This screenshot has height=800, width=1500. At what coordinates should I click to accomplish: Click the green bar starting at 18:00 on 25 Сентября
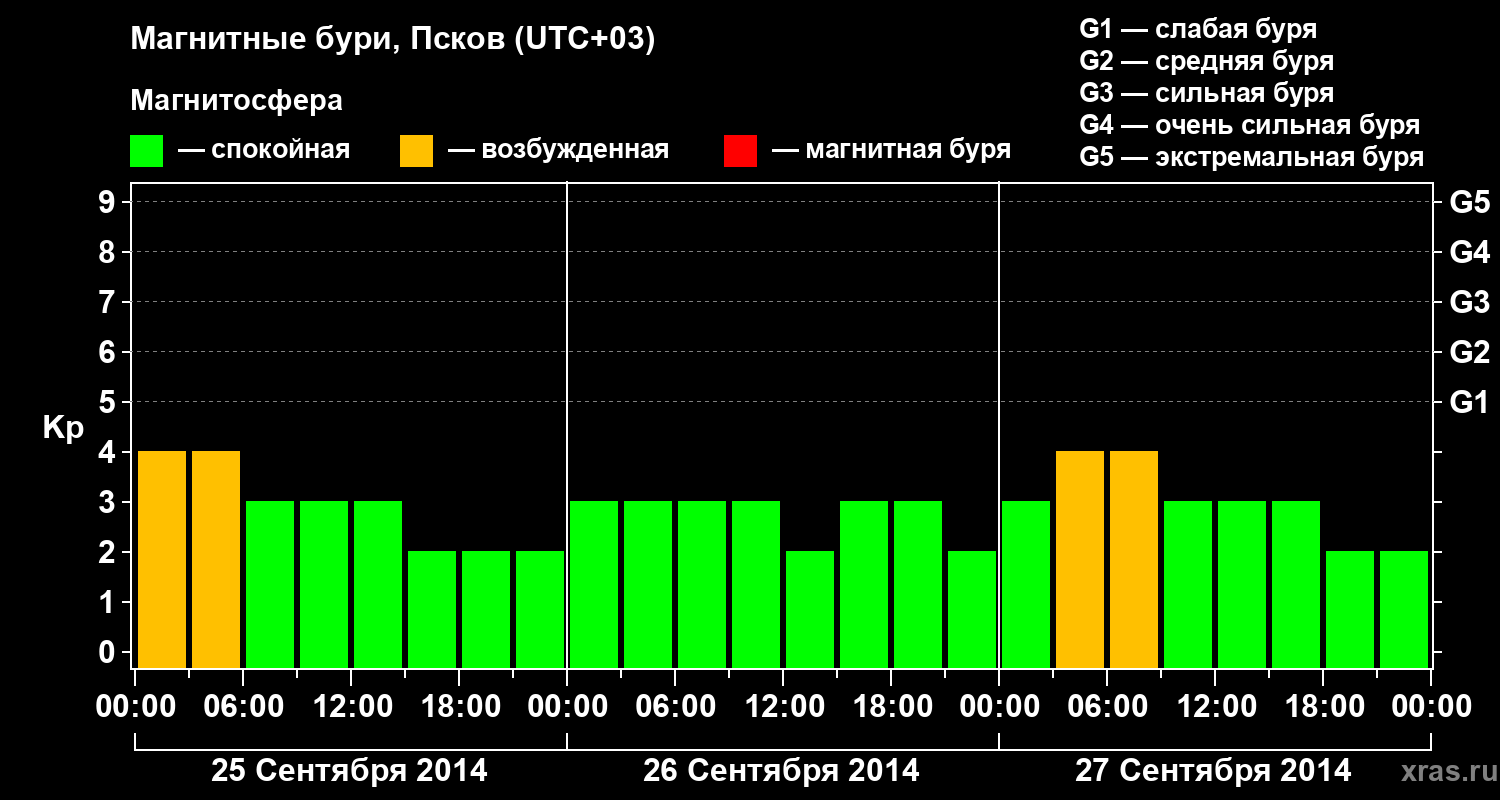pyautogui.click(x=486, y=609)
